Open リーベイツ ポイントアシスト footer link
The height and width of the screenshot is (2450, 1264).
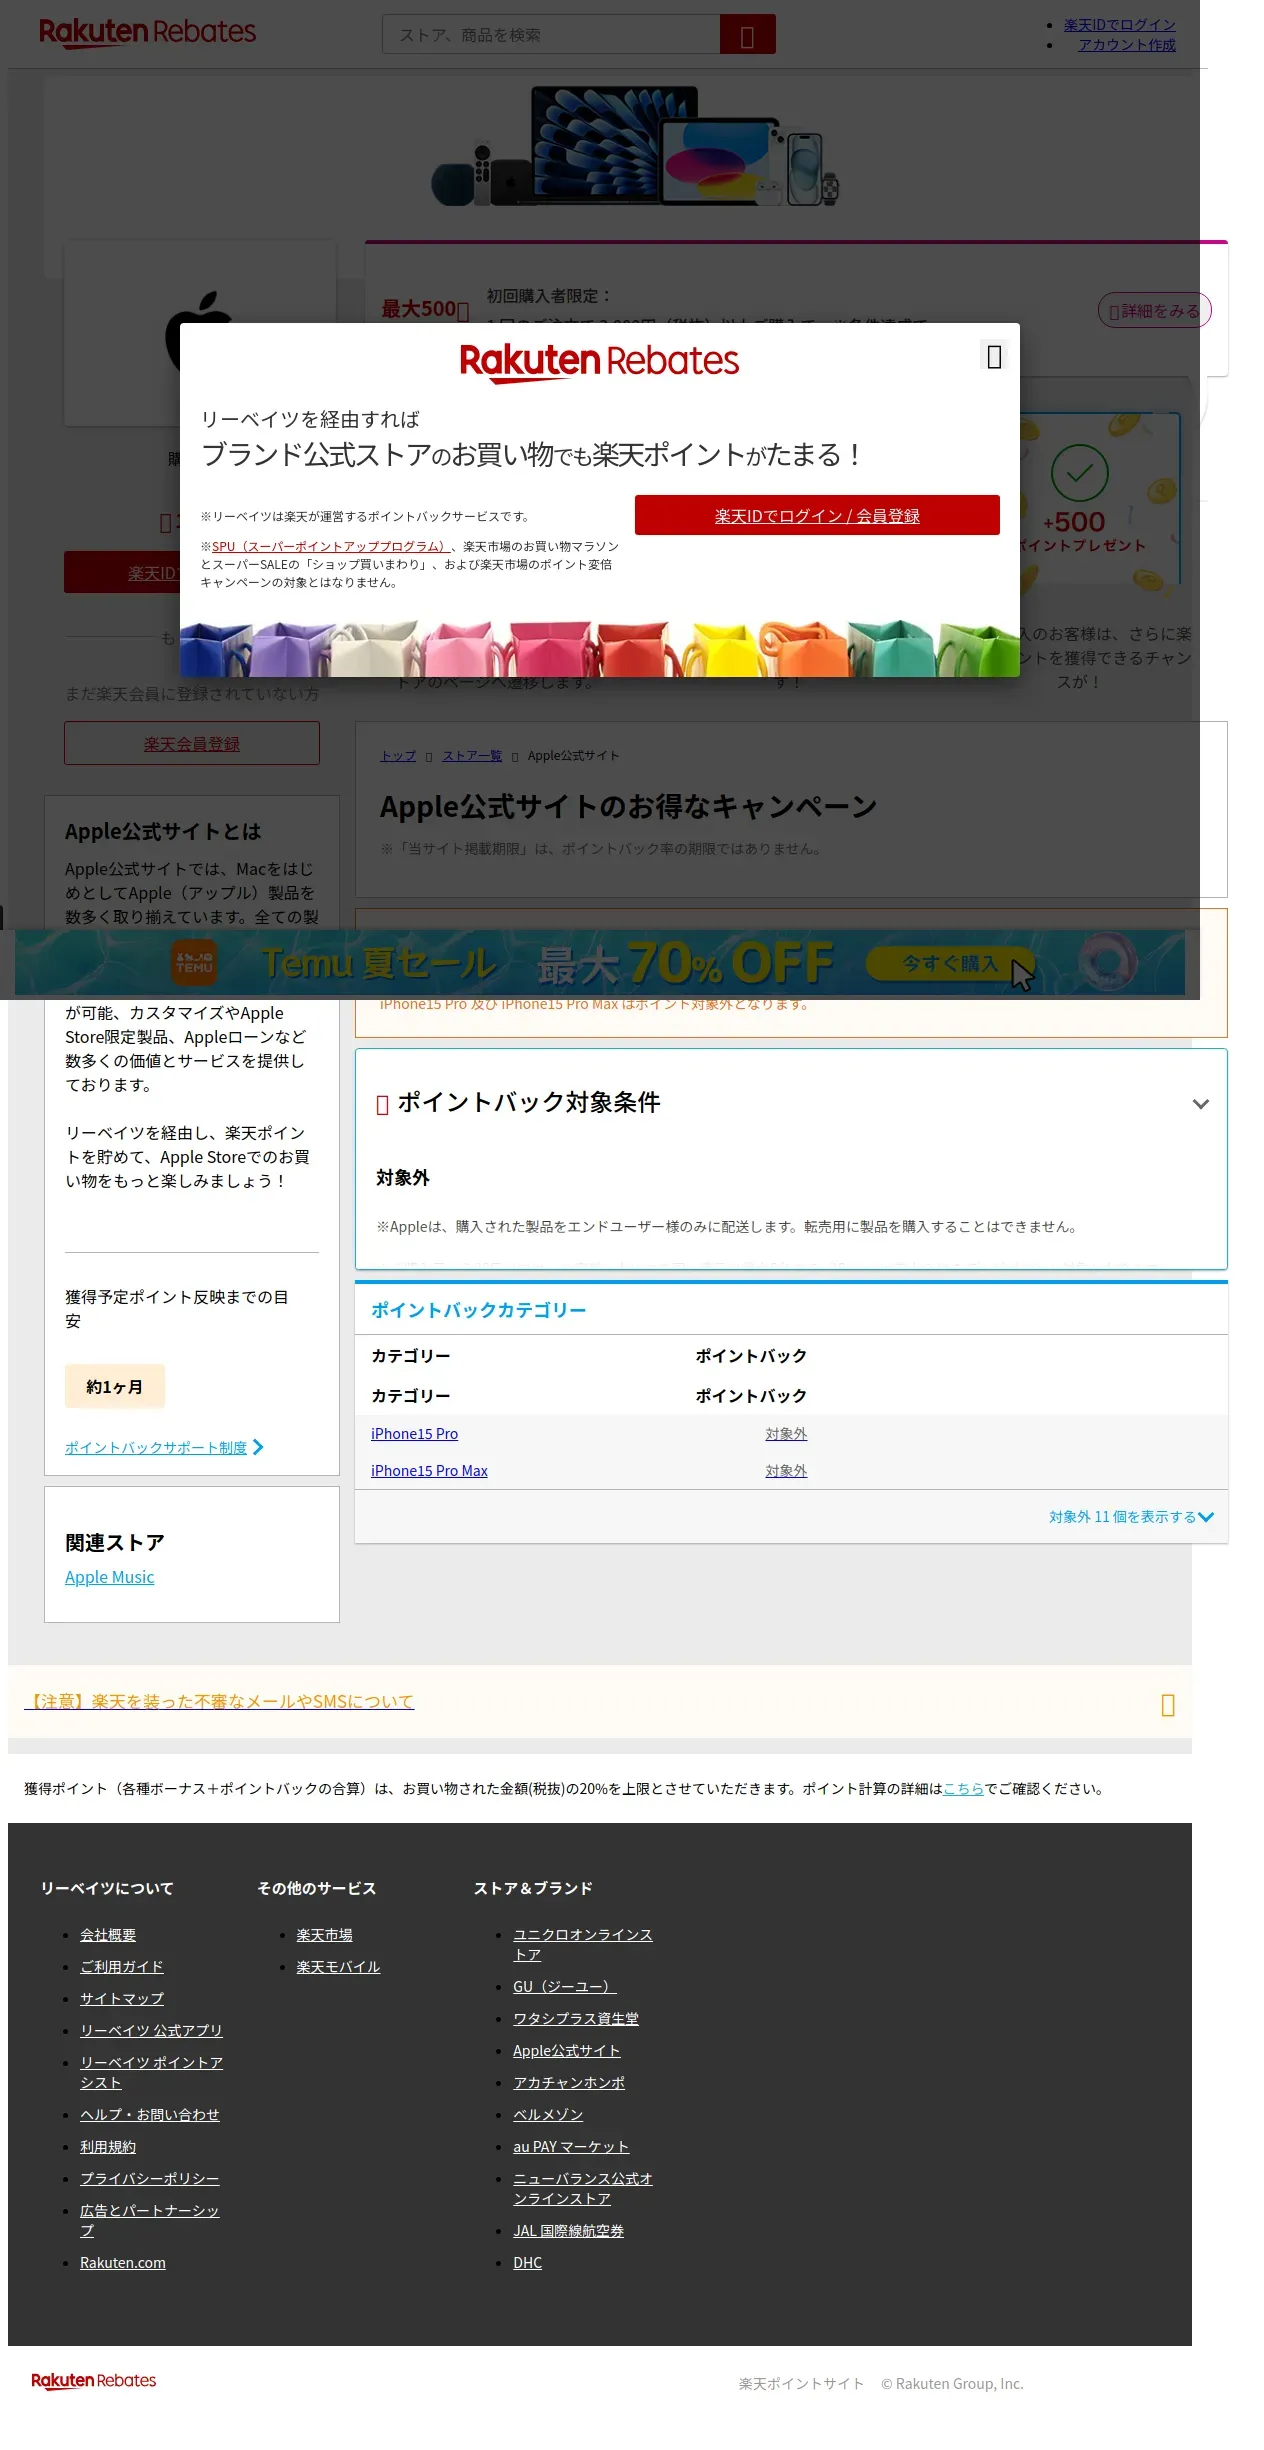point(151,2073)
